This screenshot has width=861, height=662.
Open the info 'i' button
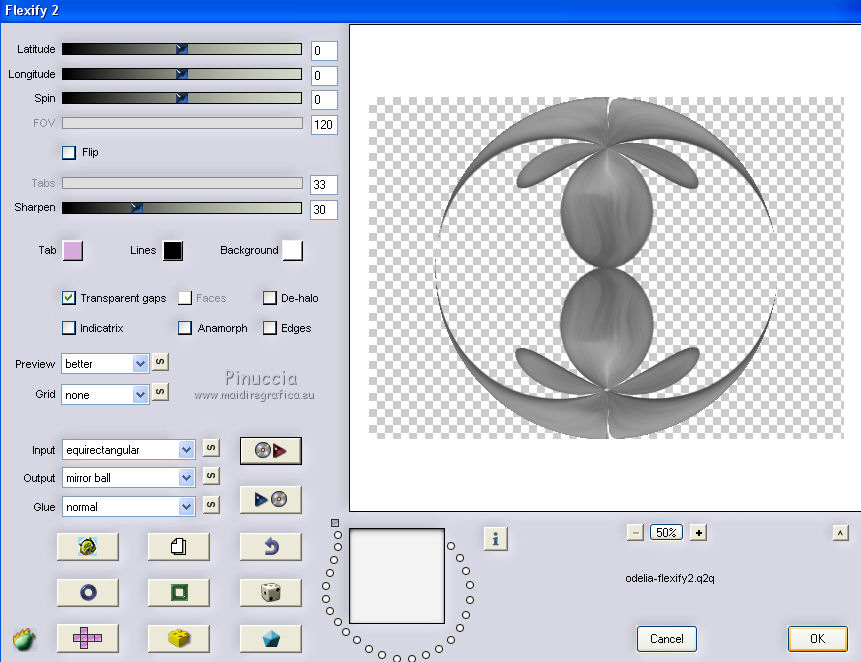[496, 539]
